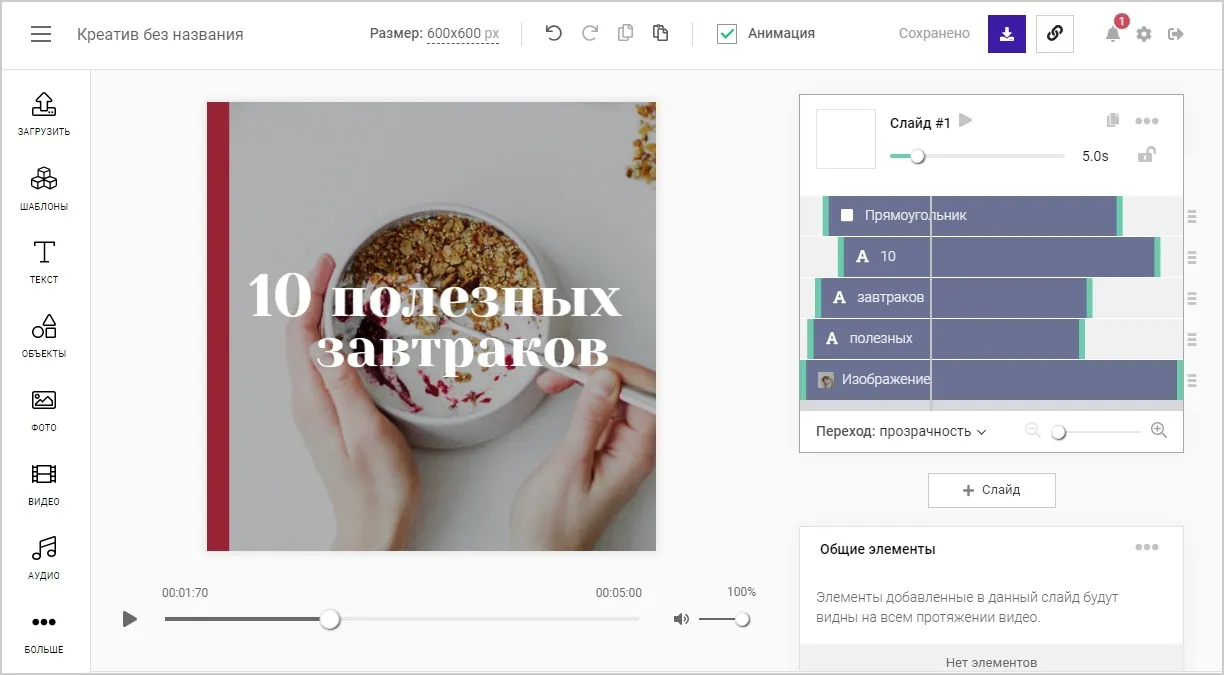Mute the video audio with speaker icon
This screenshot has width=1224, height=675.
click(681, 618)
